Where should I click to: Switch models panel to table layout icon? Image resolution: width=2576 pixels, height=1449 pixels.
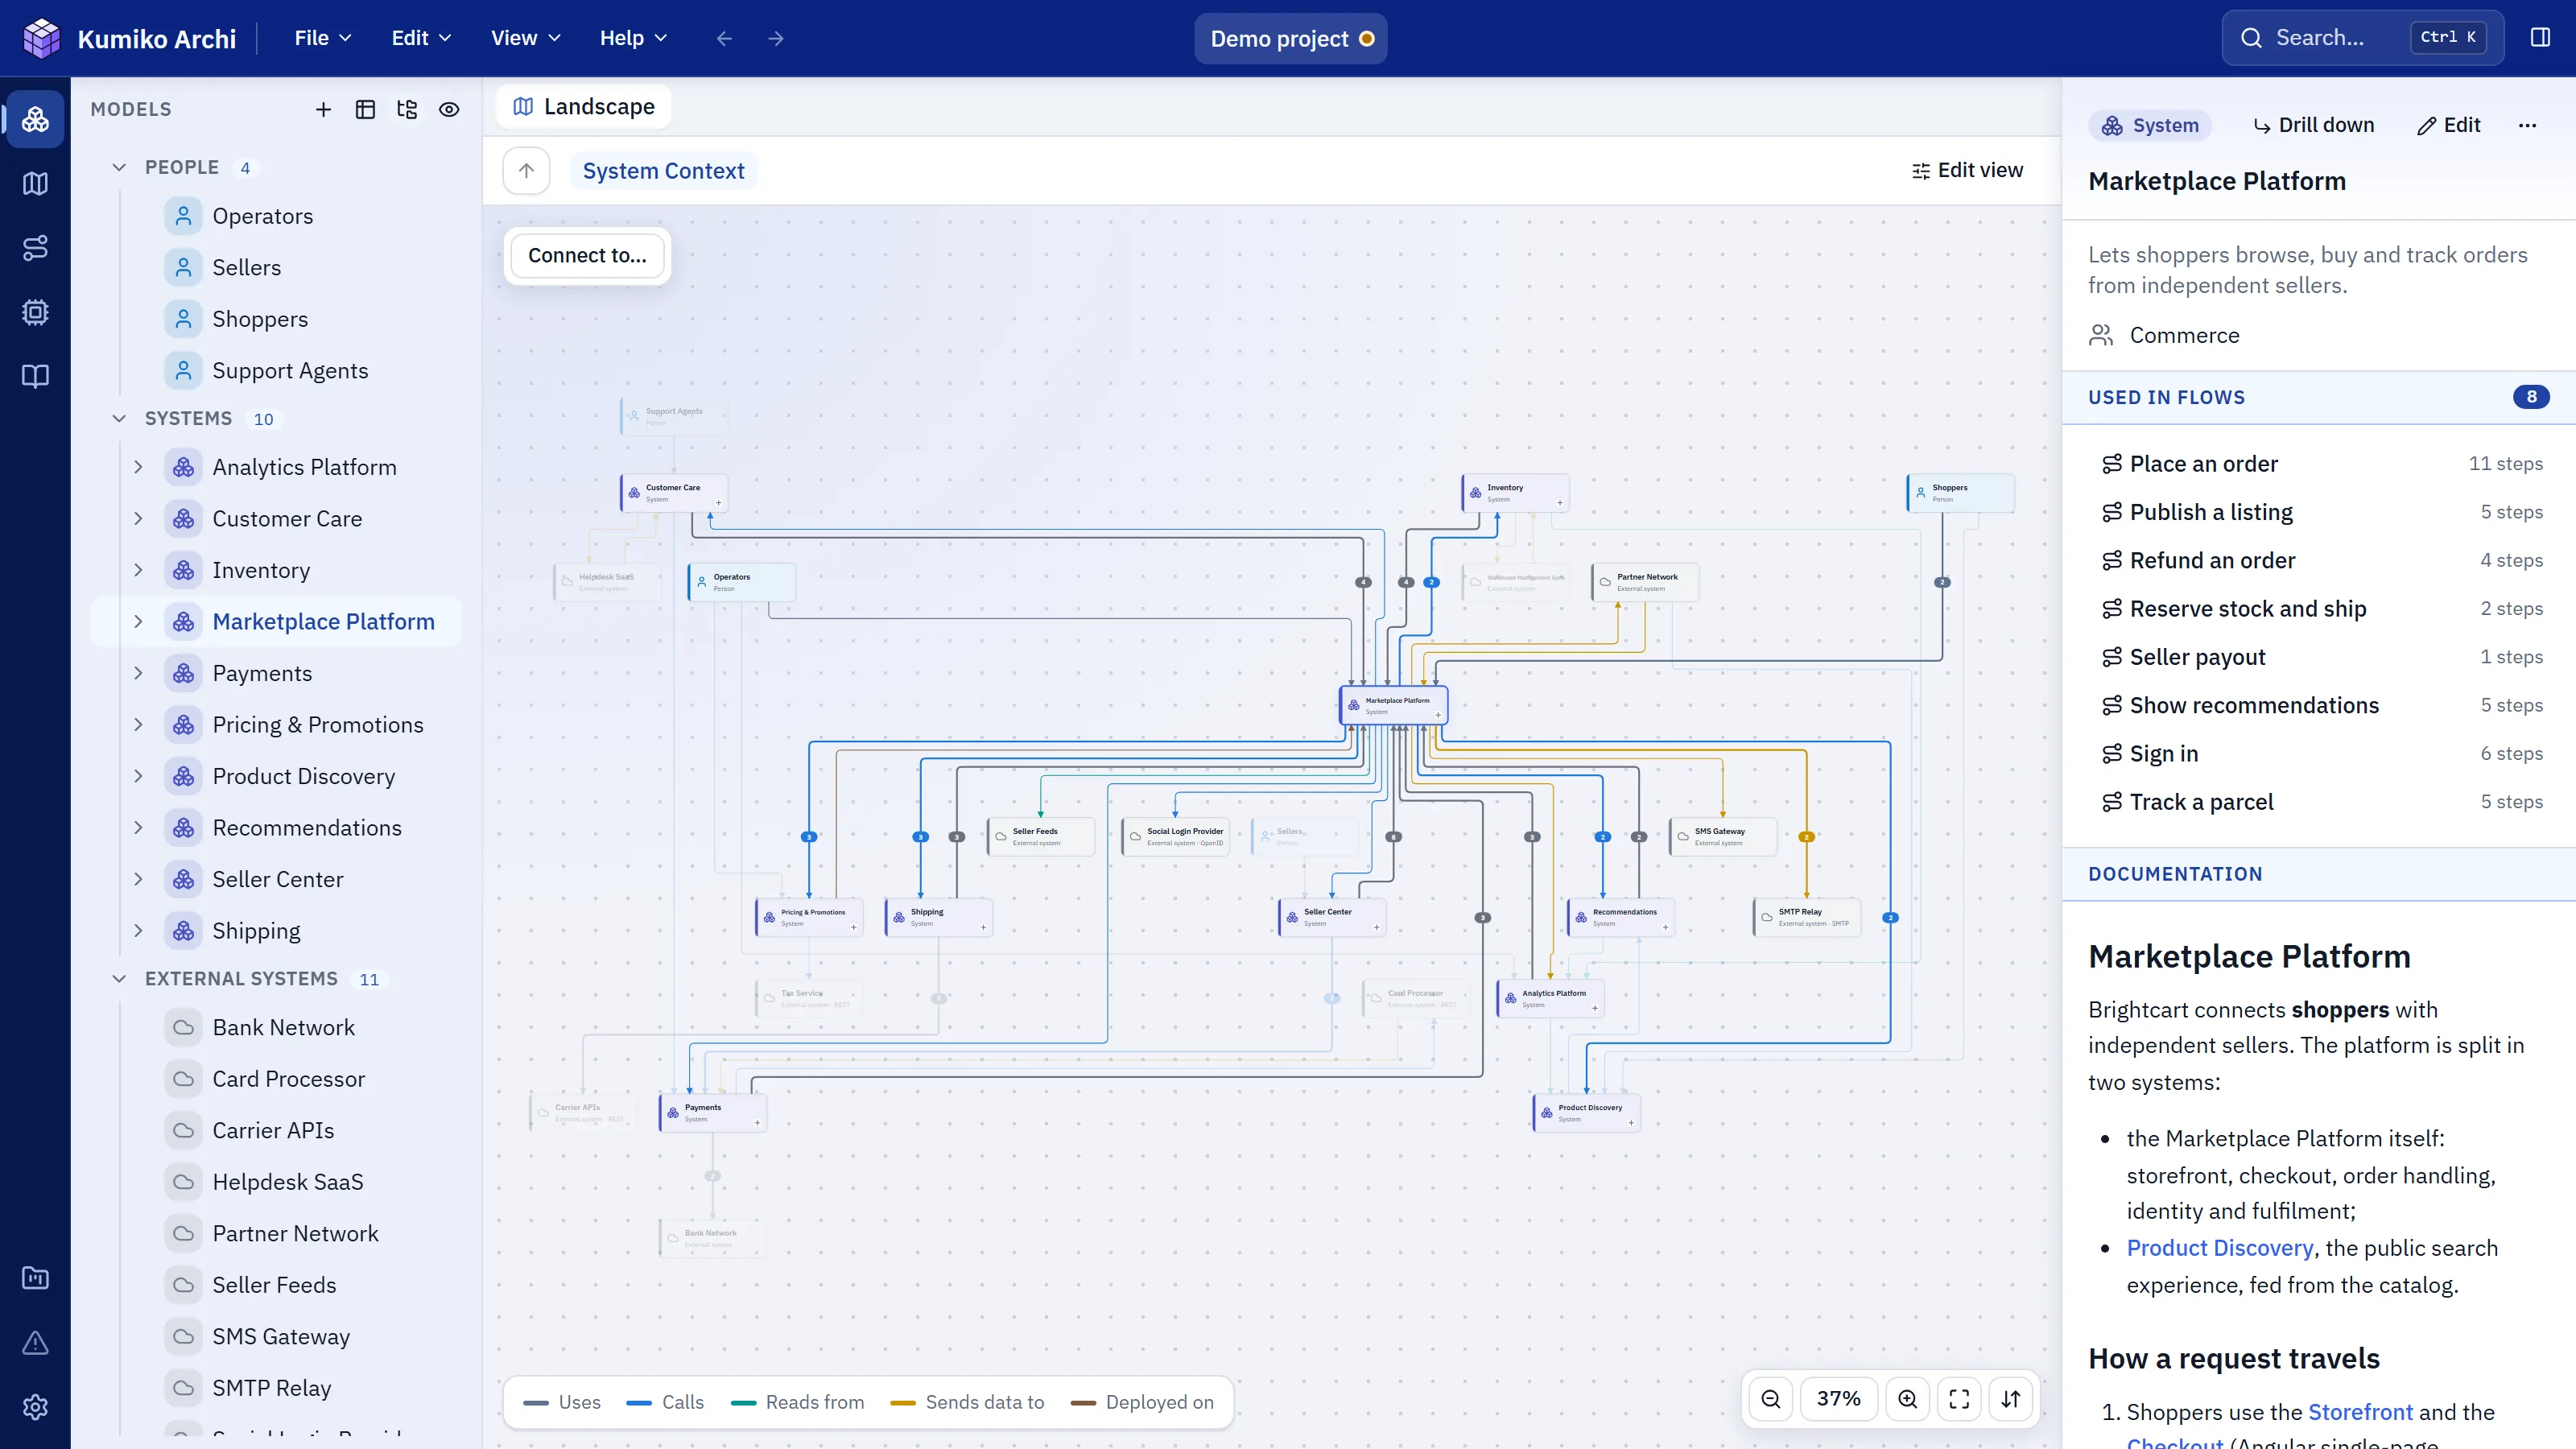pos(365,110)
